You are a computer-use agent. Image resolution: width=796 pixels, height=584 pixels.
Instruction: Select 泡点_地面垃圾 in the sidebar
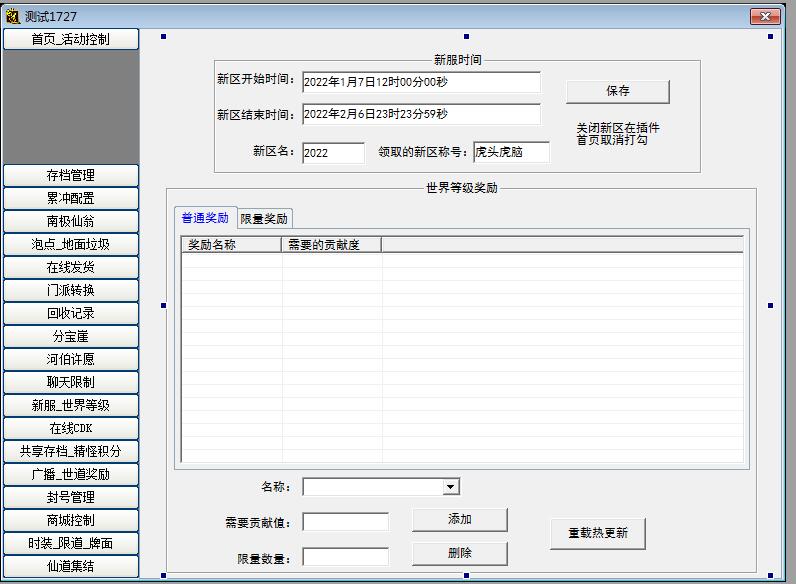pos(70,244)
